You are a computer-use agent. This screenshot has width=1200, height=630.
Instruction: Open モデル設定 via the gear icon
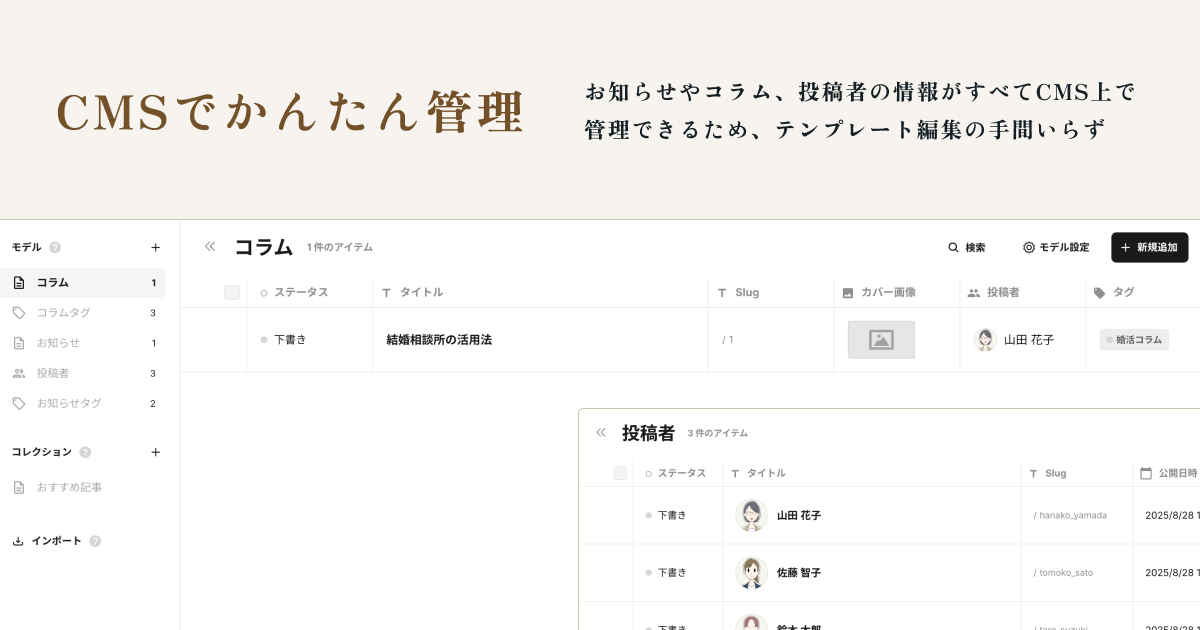pos(1028,247)
